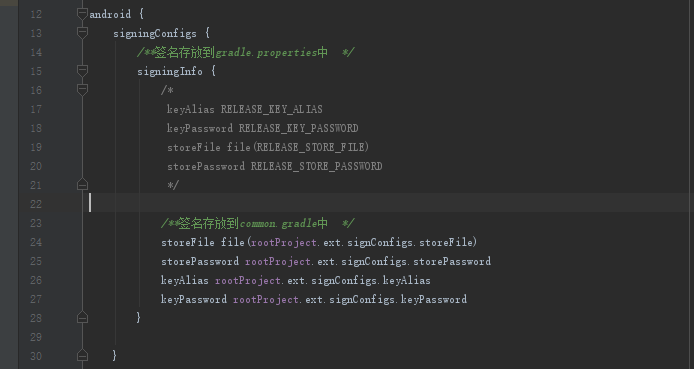Click rootProject on the storeFile line

[x=284, y=242]
